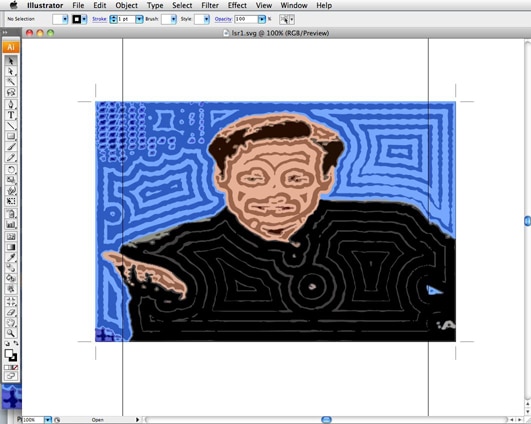Select the Free Transform tool
Image resolution: width=531 pixels, height=424 pixels.
tap(11, 201)
